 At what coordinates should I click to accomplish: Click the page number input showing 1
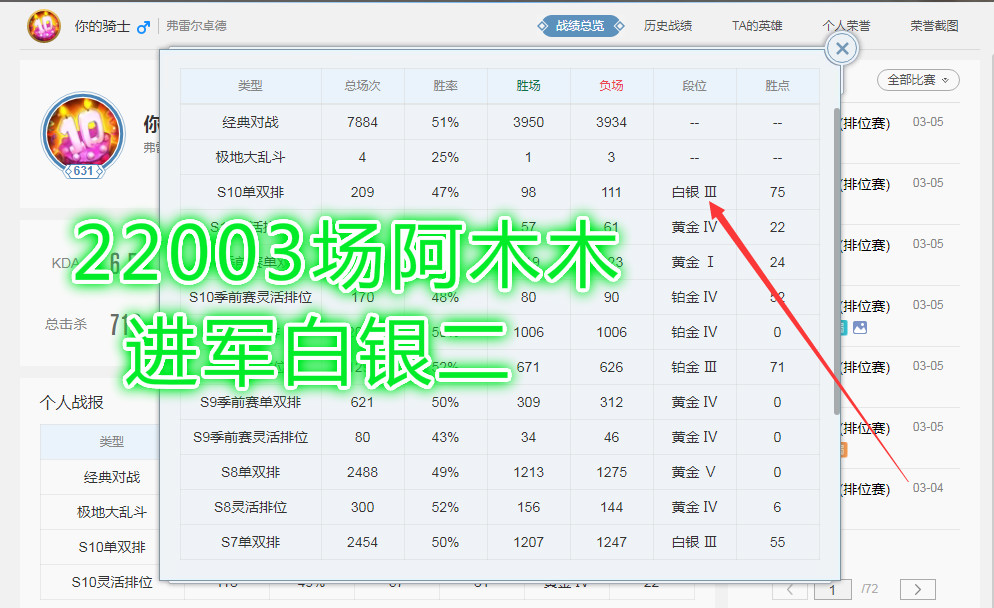pos(830,589)
